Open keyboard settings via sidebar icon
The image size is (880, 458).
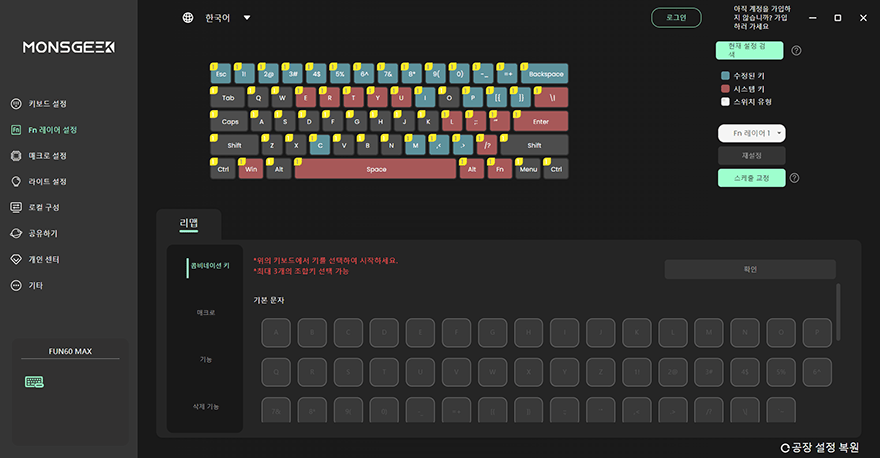(16, 104)
